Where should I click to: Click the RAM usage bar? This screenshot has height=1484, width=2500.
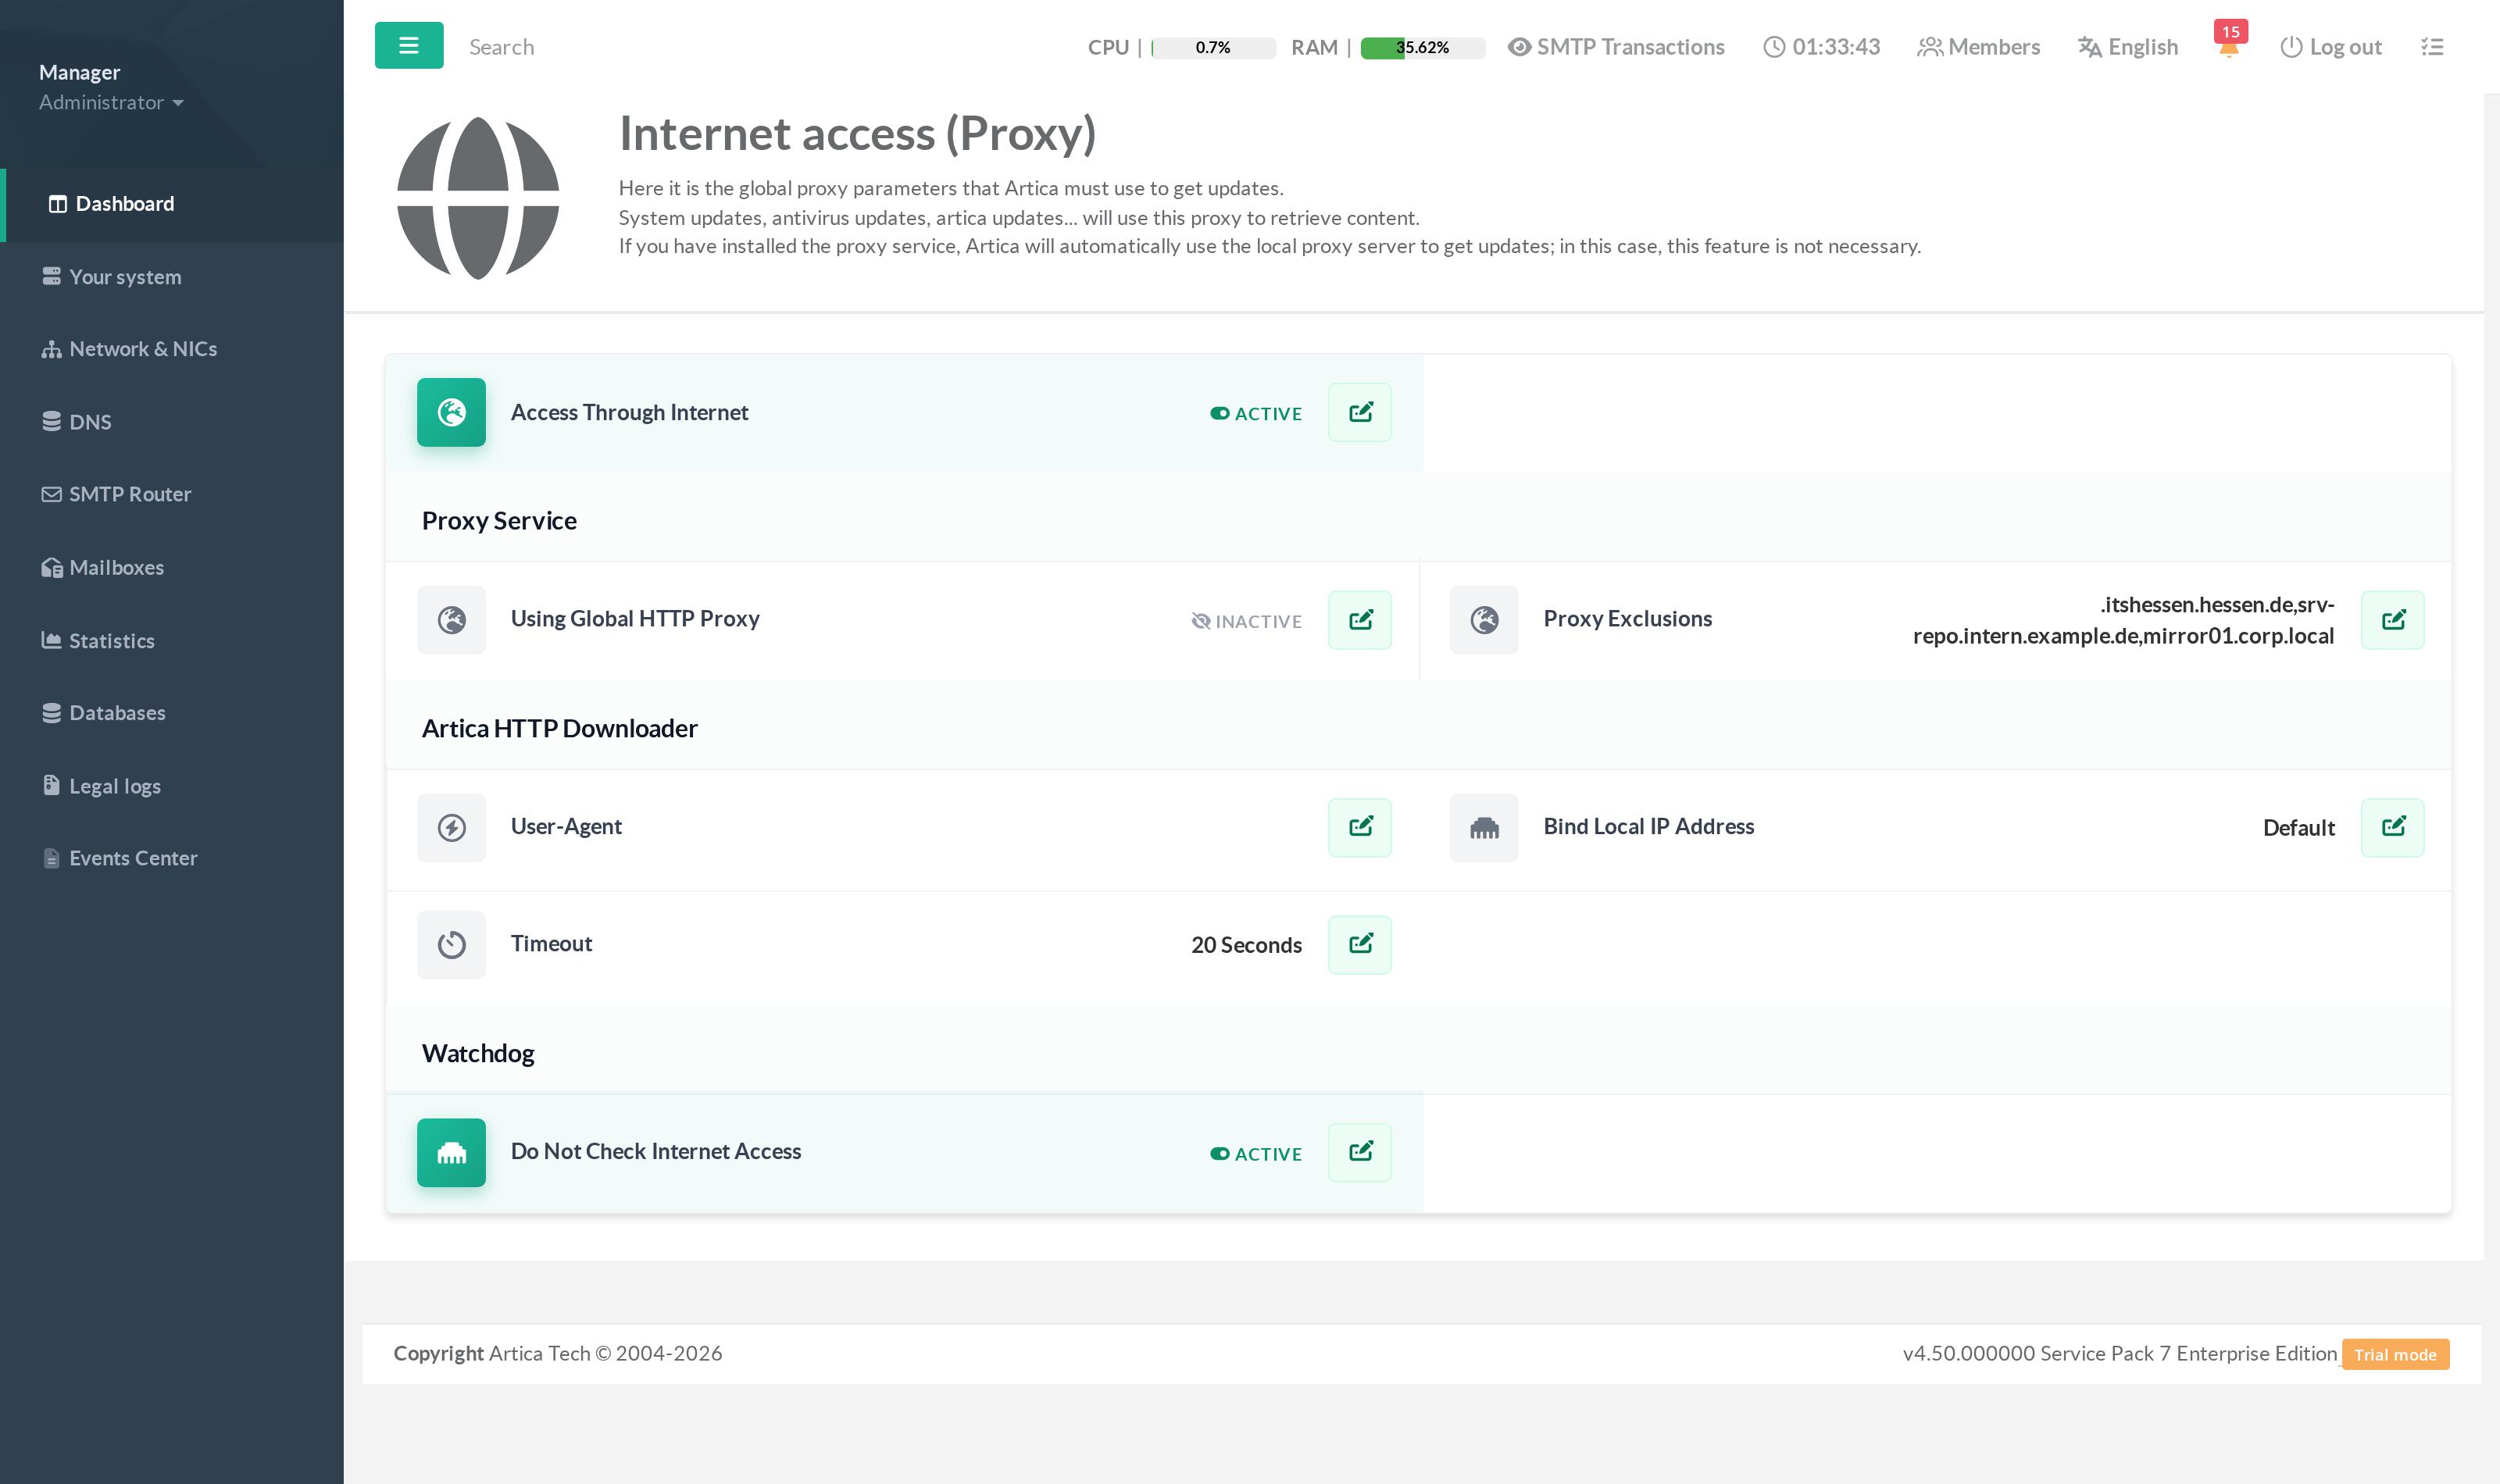pos(1423,47)
